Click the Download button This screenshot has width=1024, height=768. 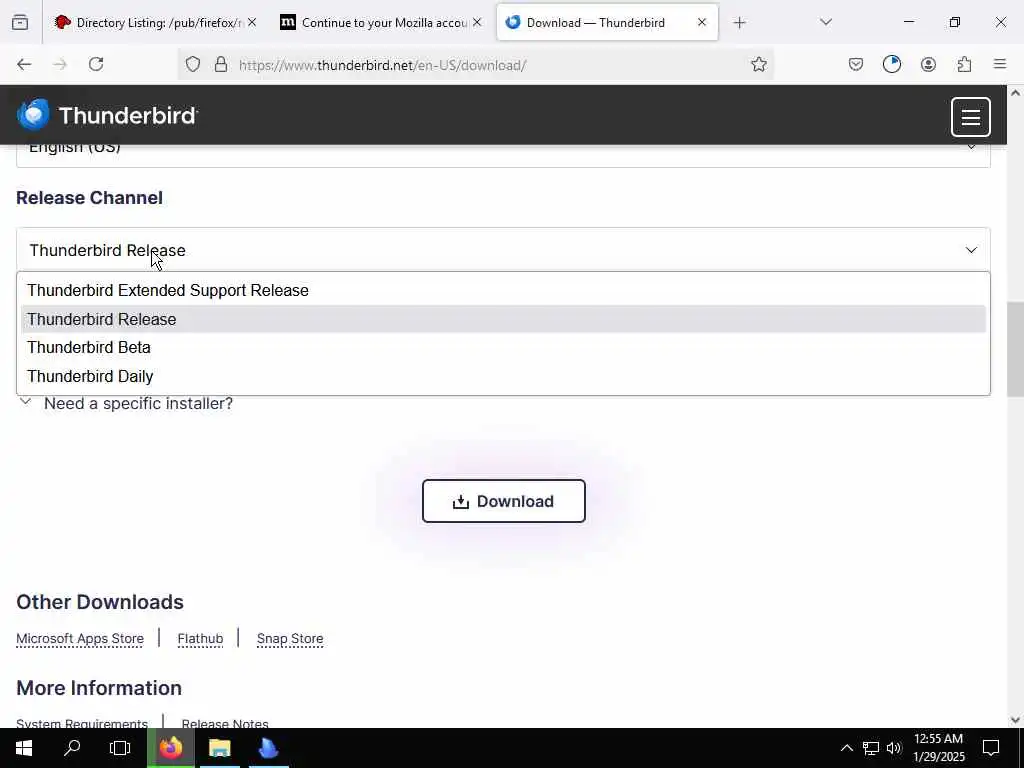pyautogui.click(x=504, y=501)
